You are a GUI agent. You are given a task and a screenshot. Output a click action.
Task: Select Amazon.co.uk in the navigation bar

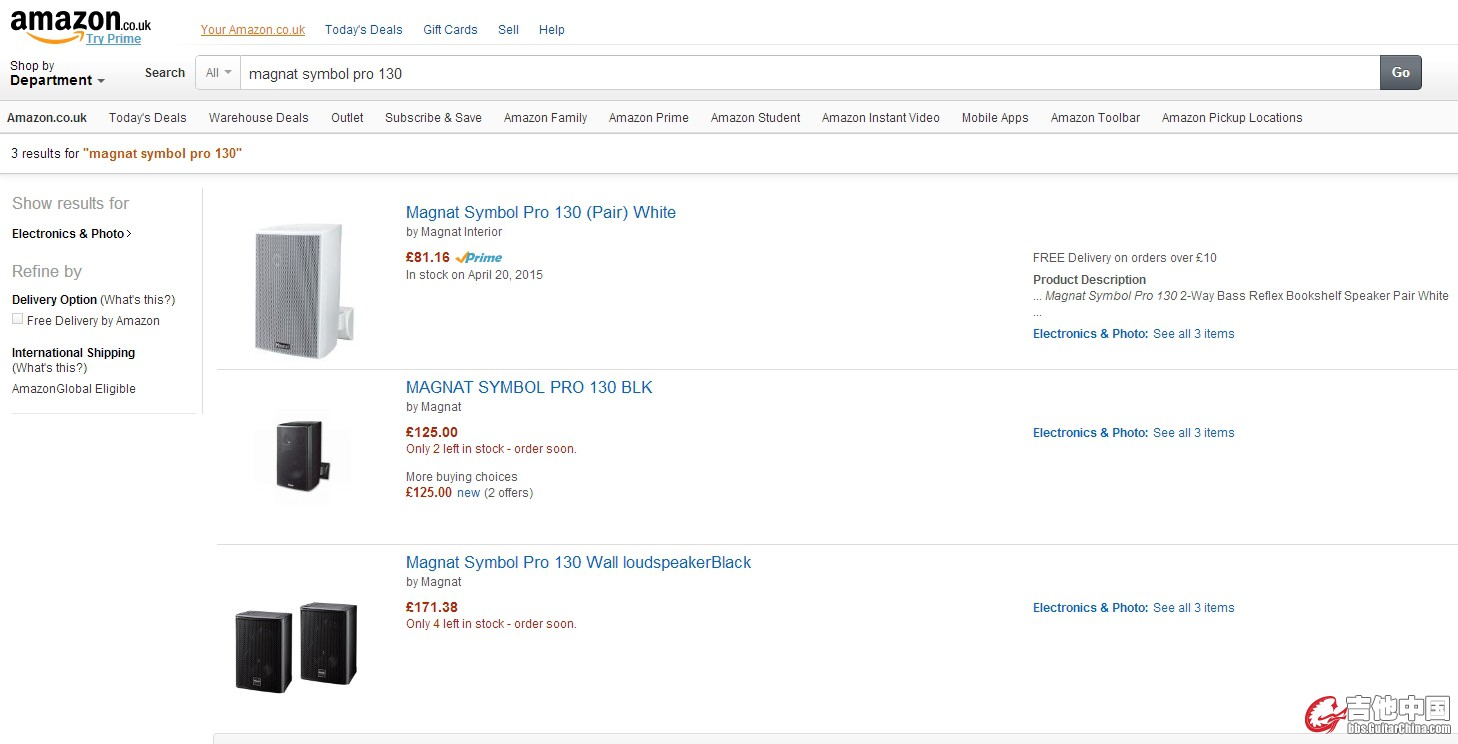[47, 117]
